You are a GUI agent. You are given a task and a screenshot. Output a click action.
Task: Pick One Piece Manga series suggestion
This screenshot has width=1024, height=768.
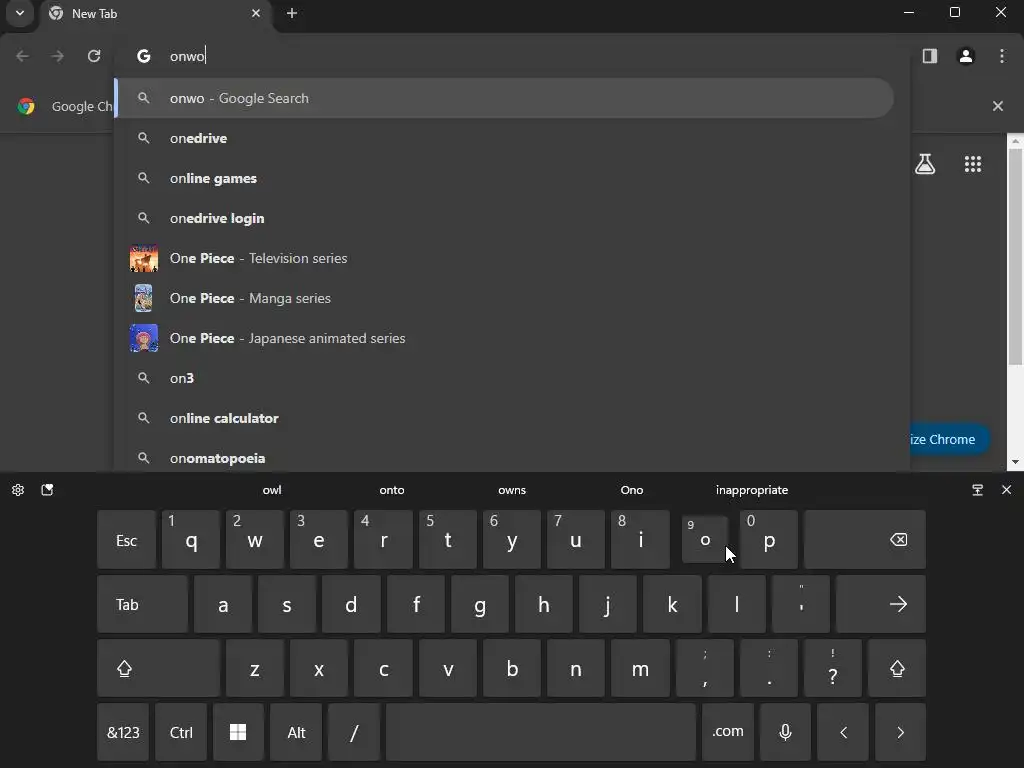[504, 298]
